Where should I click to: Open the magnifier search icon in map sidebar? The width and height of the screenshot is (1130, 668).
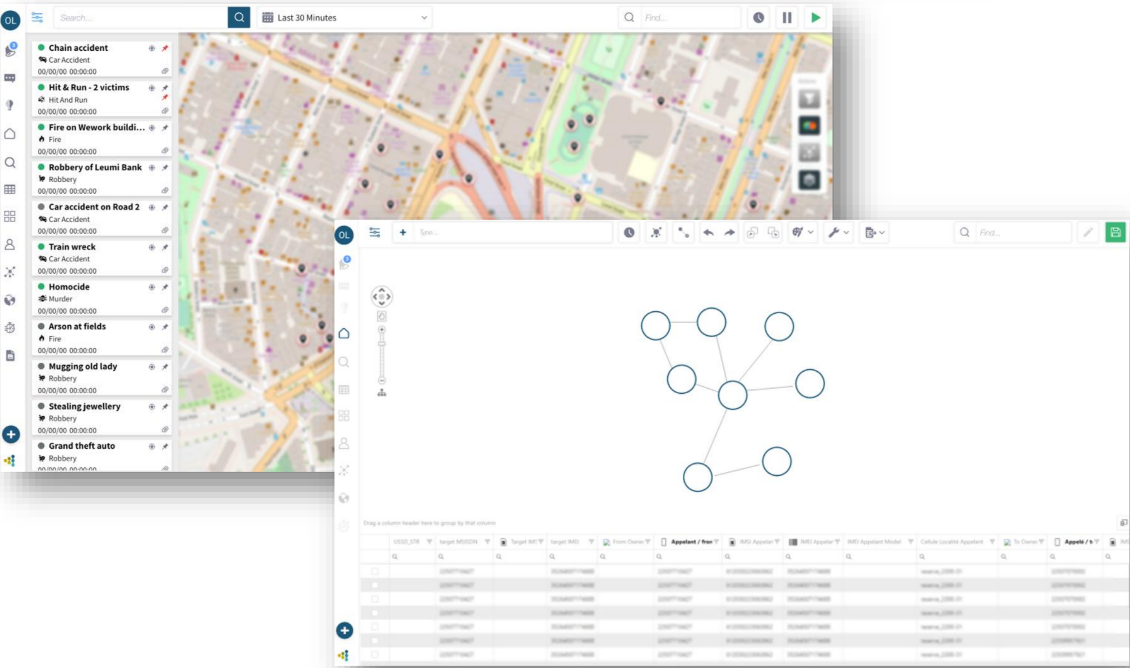pos(10,163)
